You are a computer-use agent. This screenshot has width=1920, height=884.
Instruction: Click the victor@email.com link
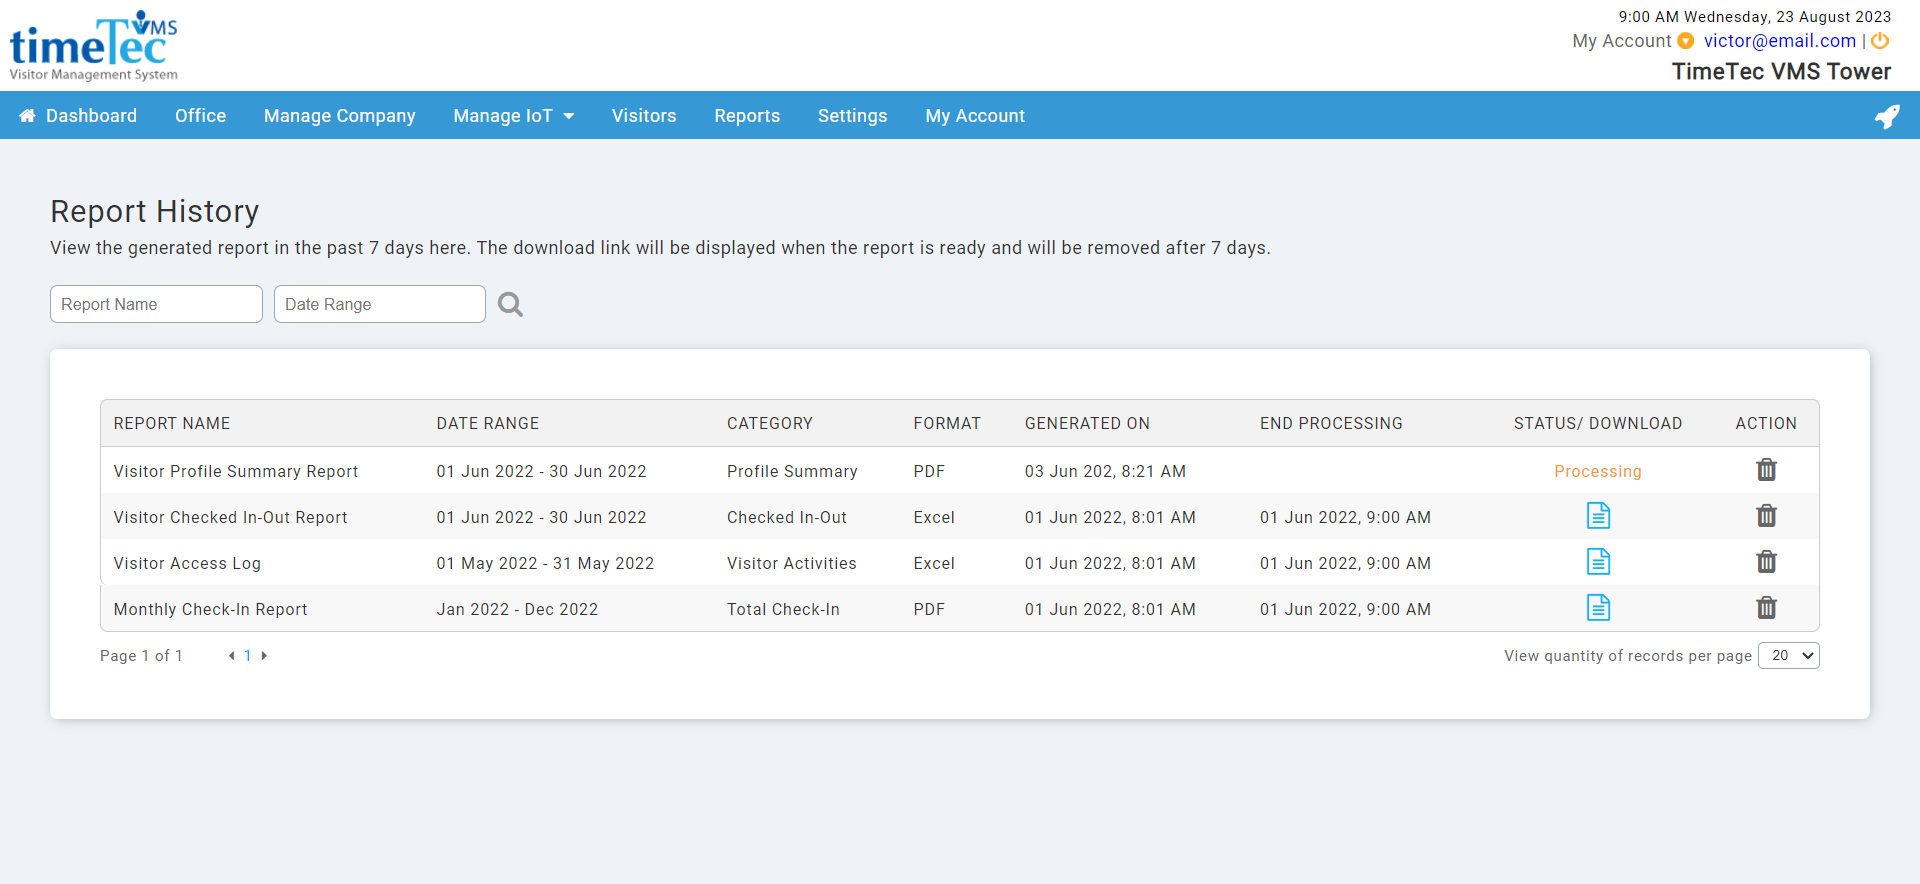tap(1780, 41)
